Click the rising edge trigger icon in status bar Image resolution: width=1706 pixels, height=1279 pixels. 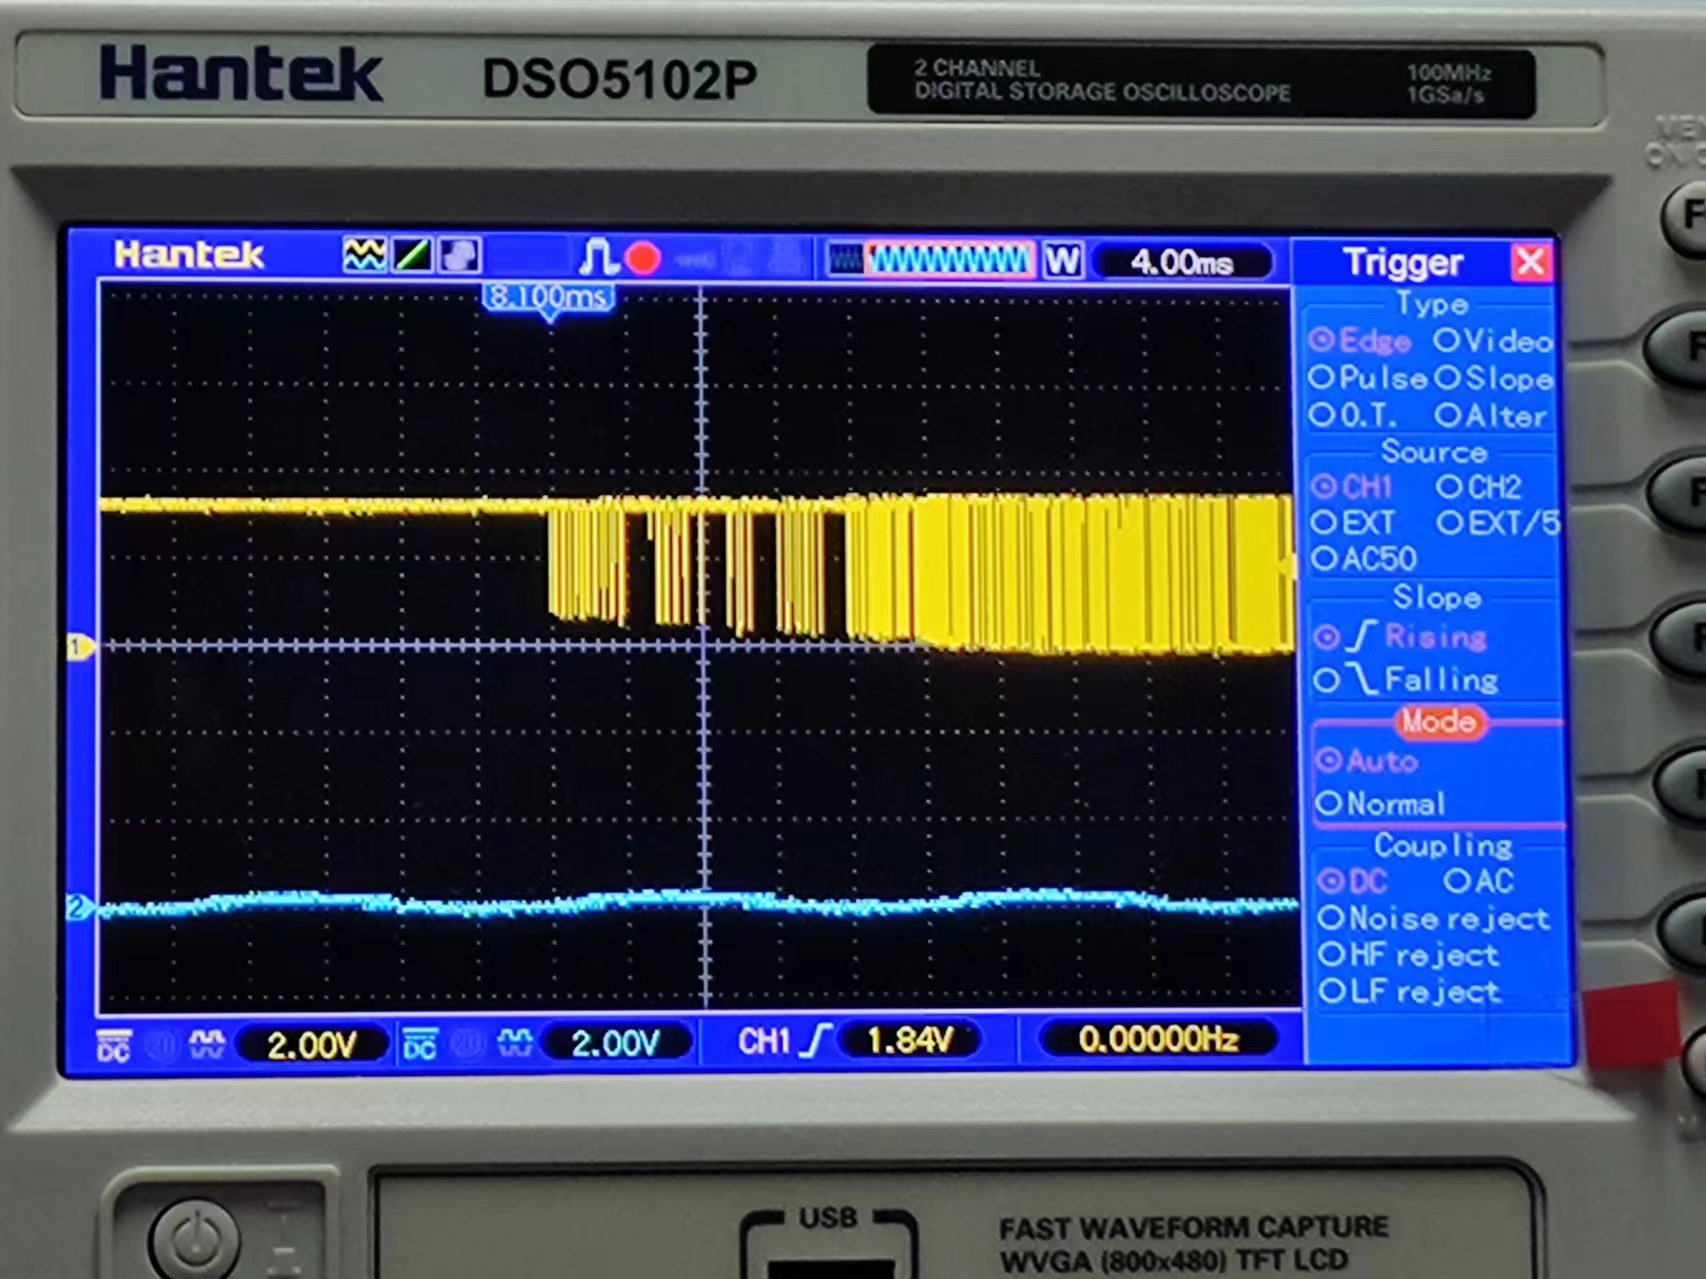point(816,1041)
